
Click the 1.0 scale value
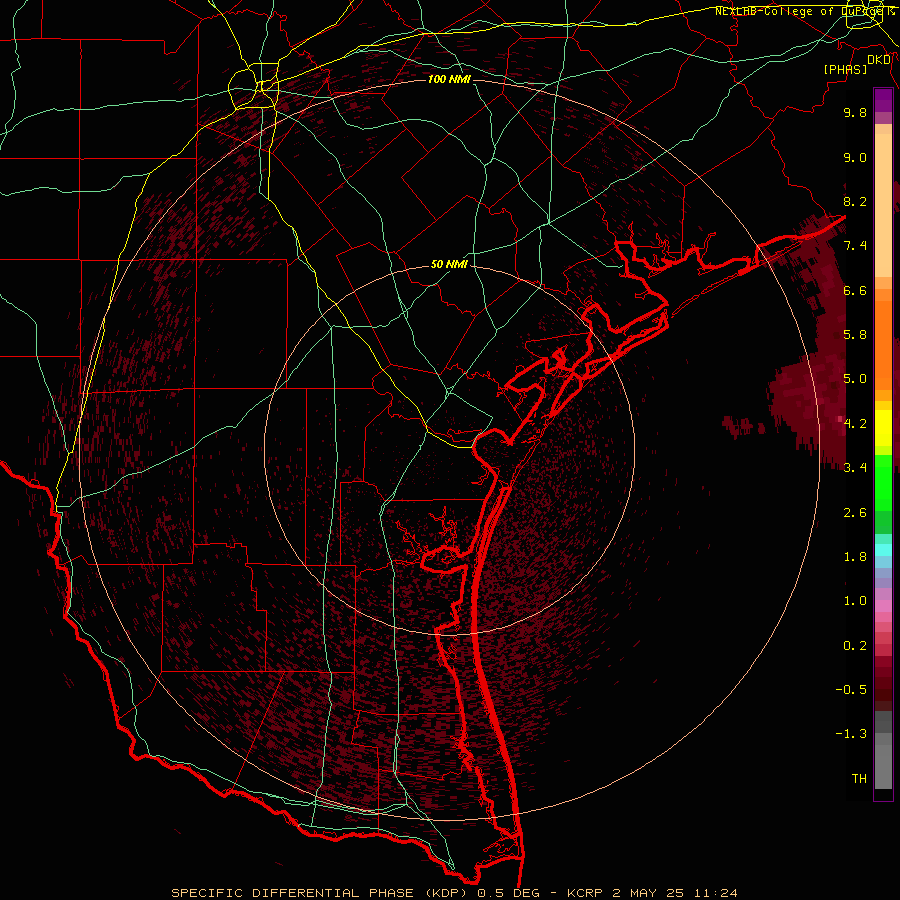(x=855, y=601)
